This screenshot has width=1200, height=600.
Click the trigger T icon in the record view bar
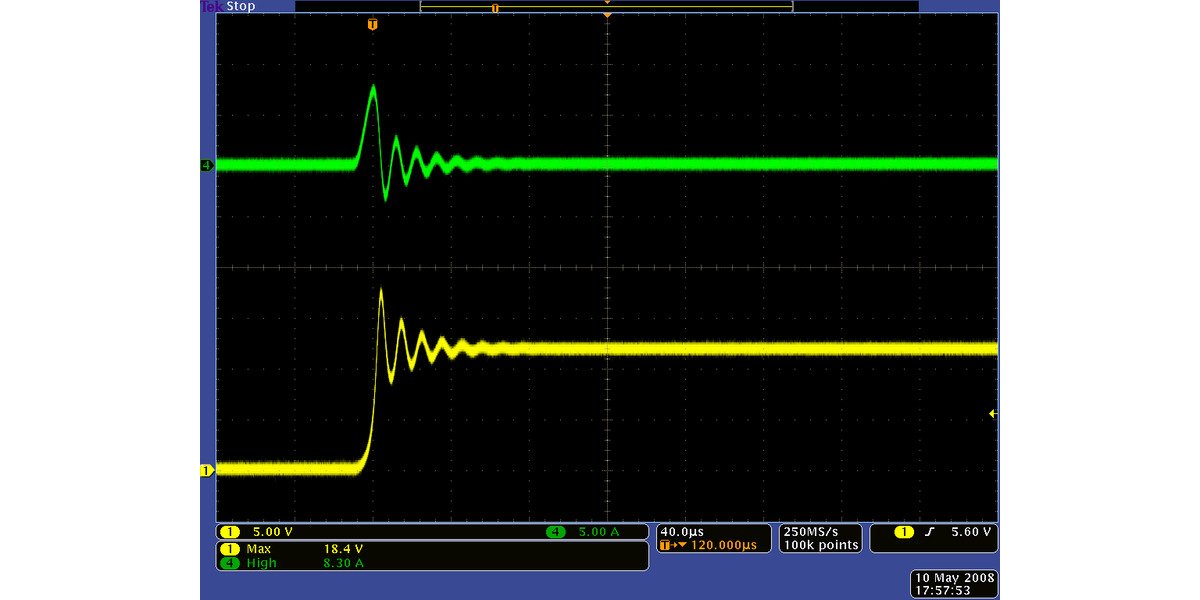493,8
